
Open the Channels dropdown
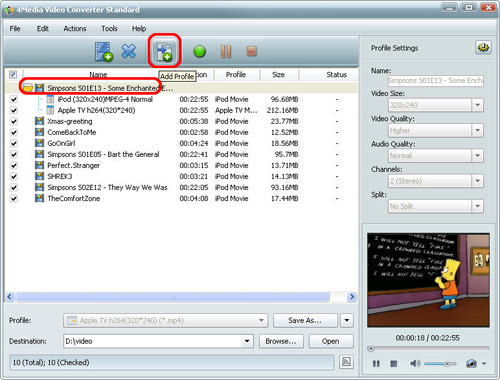pos(477,181)
